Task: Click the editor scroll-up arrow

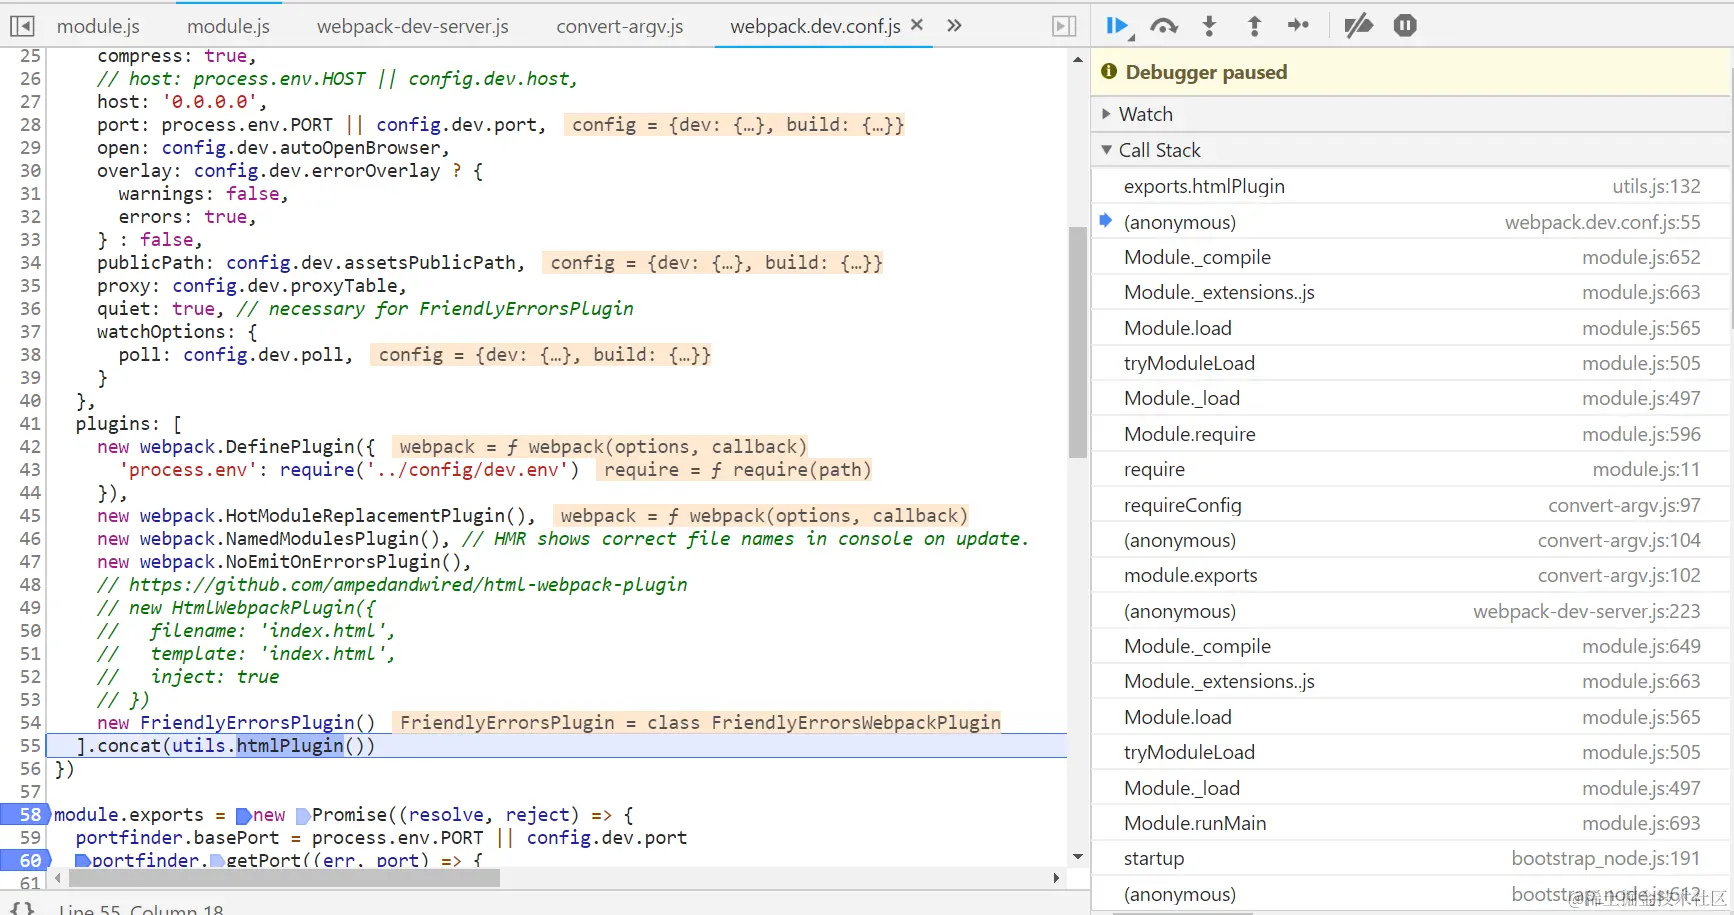Action: point(1077,60)
